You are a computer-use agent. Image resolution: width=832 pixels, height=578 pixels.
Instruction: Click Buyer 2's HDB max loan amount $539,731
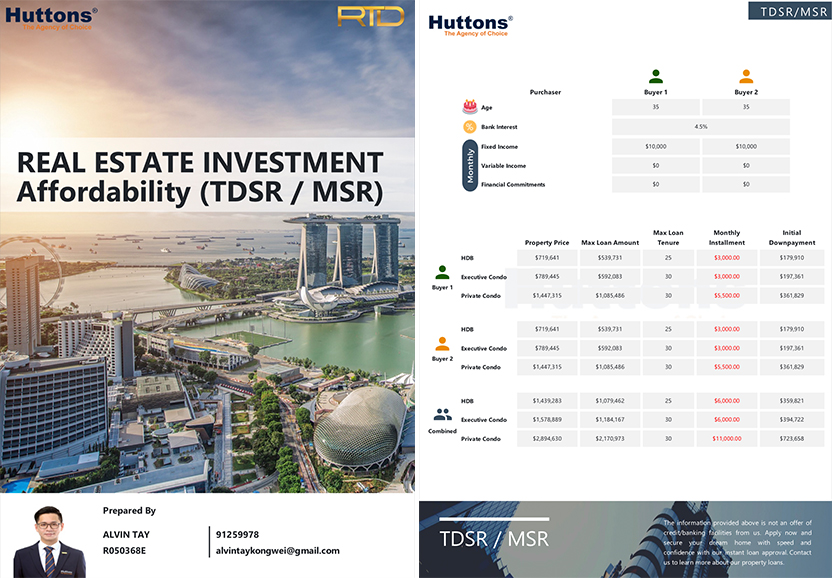pyautogui.click(x=610, y=329)
